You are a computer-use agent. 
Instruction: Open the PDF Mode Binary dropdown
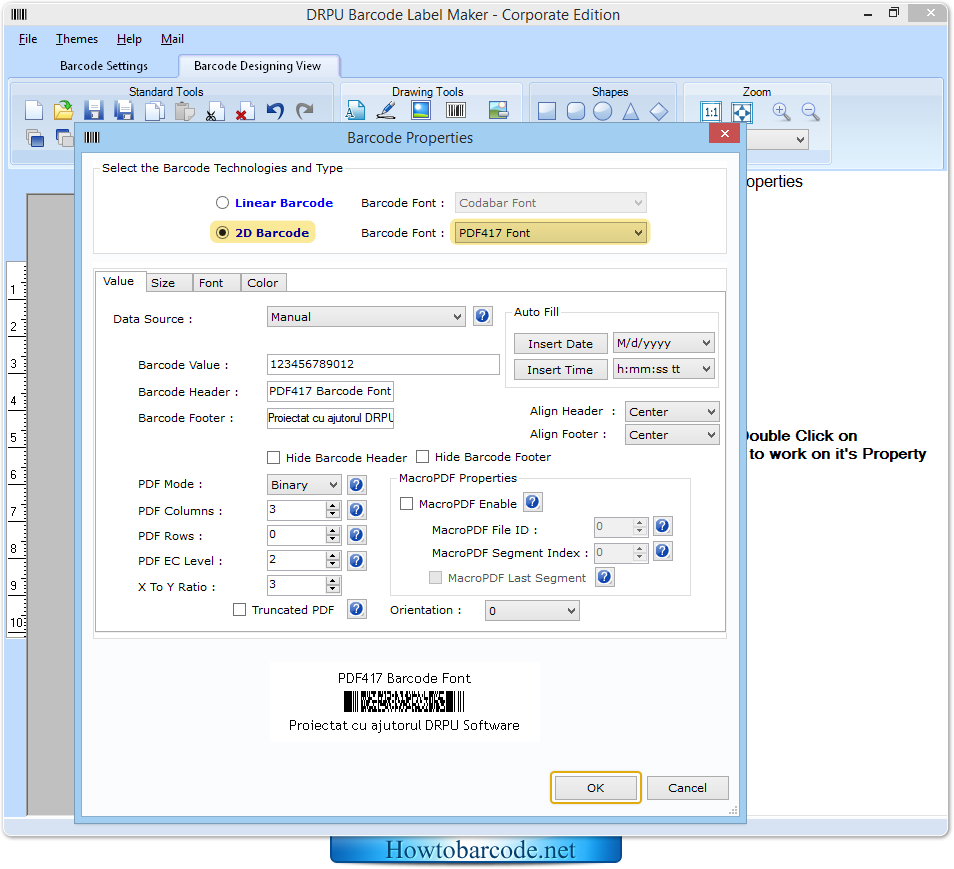point(304,485)
